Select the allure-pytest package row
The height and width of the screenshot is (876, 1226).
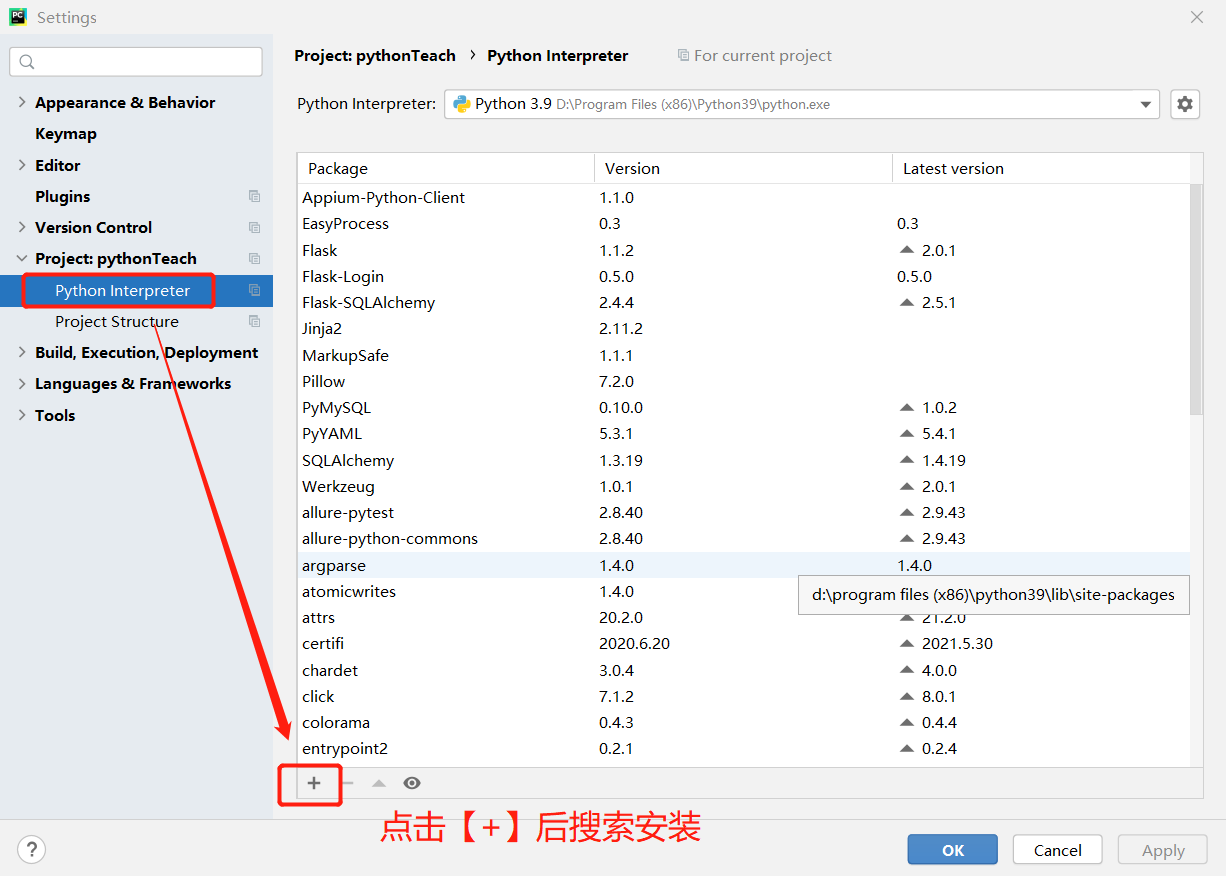coord(744,512)
